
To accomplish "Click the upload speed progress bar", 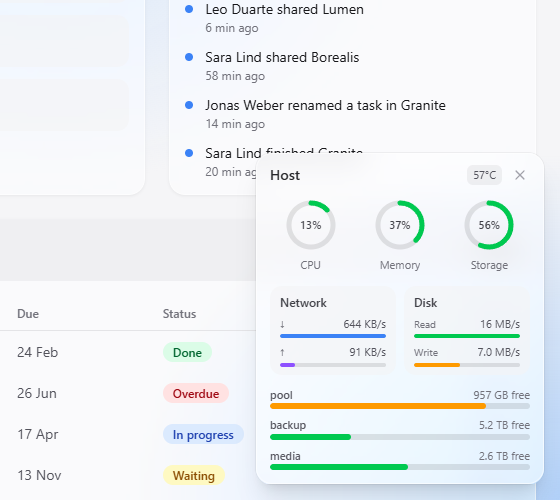I will coord(333,365).
